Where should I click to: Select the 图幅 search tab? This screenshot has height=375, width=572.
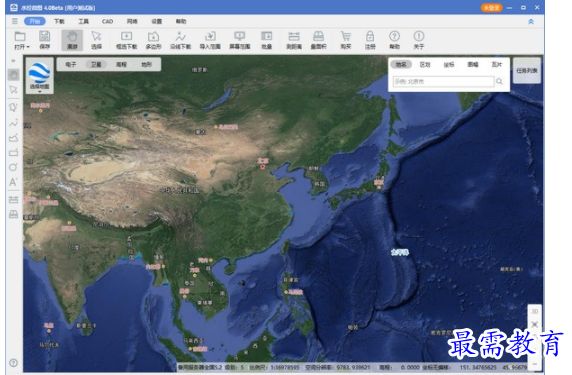pyautogui.click(x=473, y=64)
